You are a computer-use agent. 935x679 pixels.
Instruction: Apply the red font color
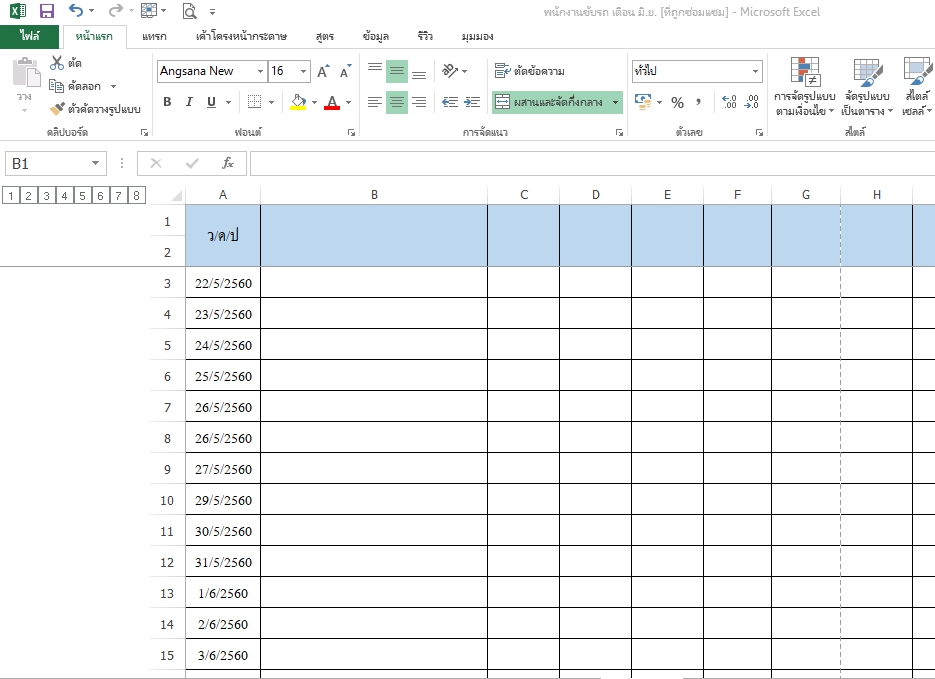pos(332,102)
